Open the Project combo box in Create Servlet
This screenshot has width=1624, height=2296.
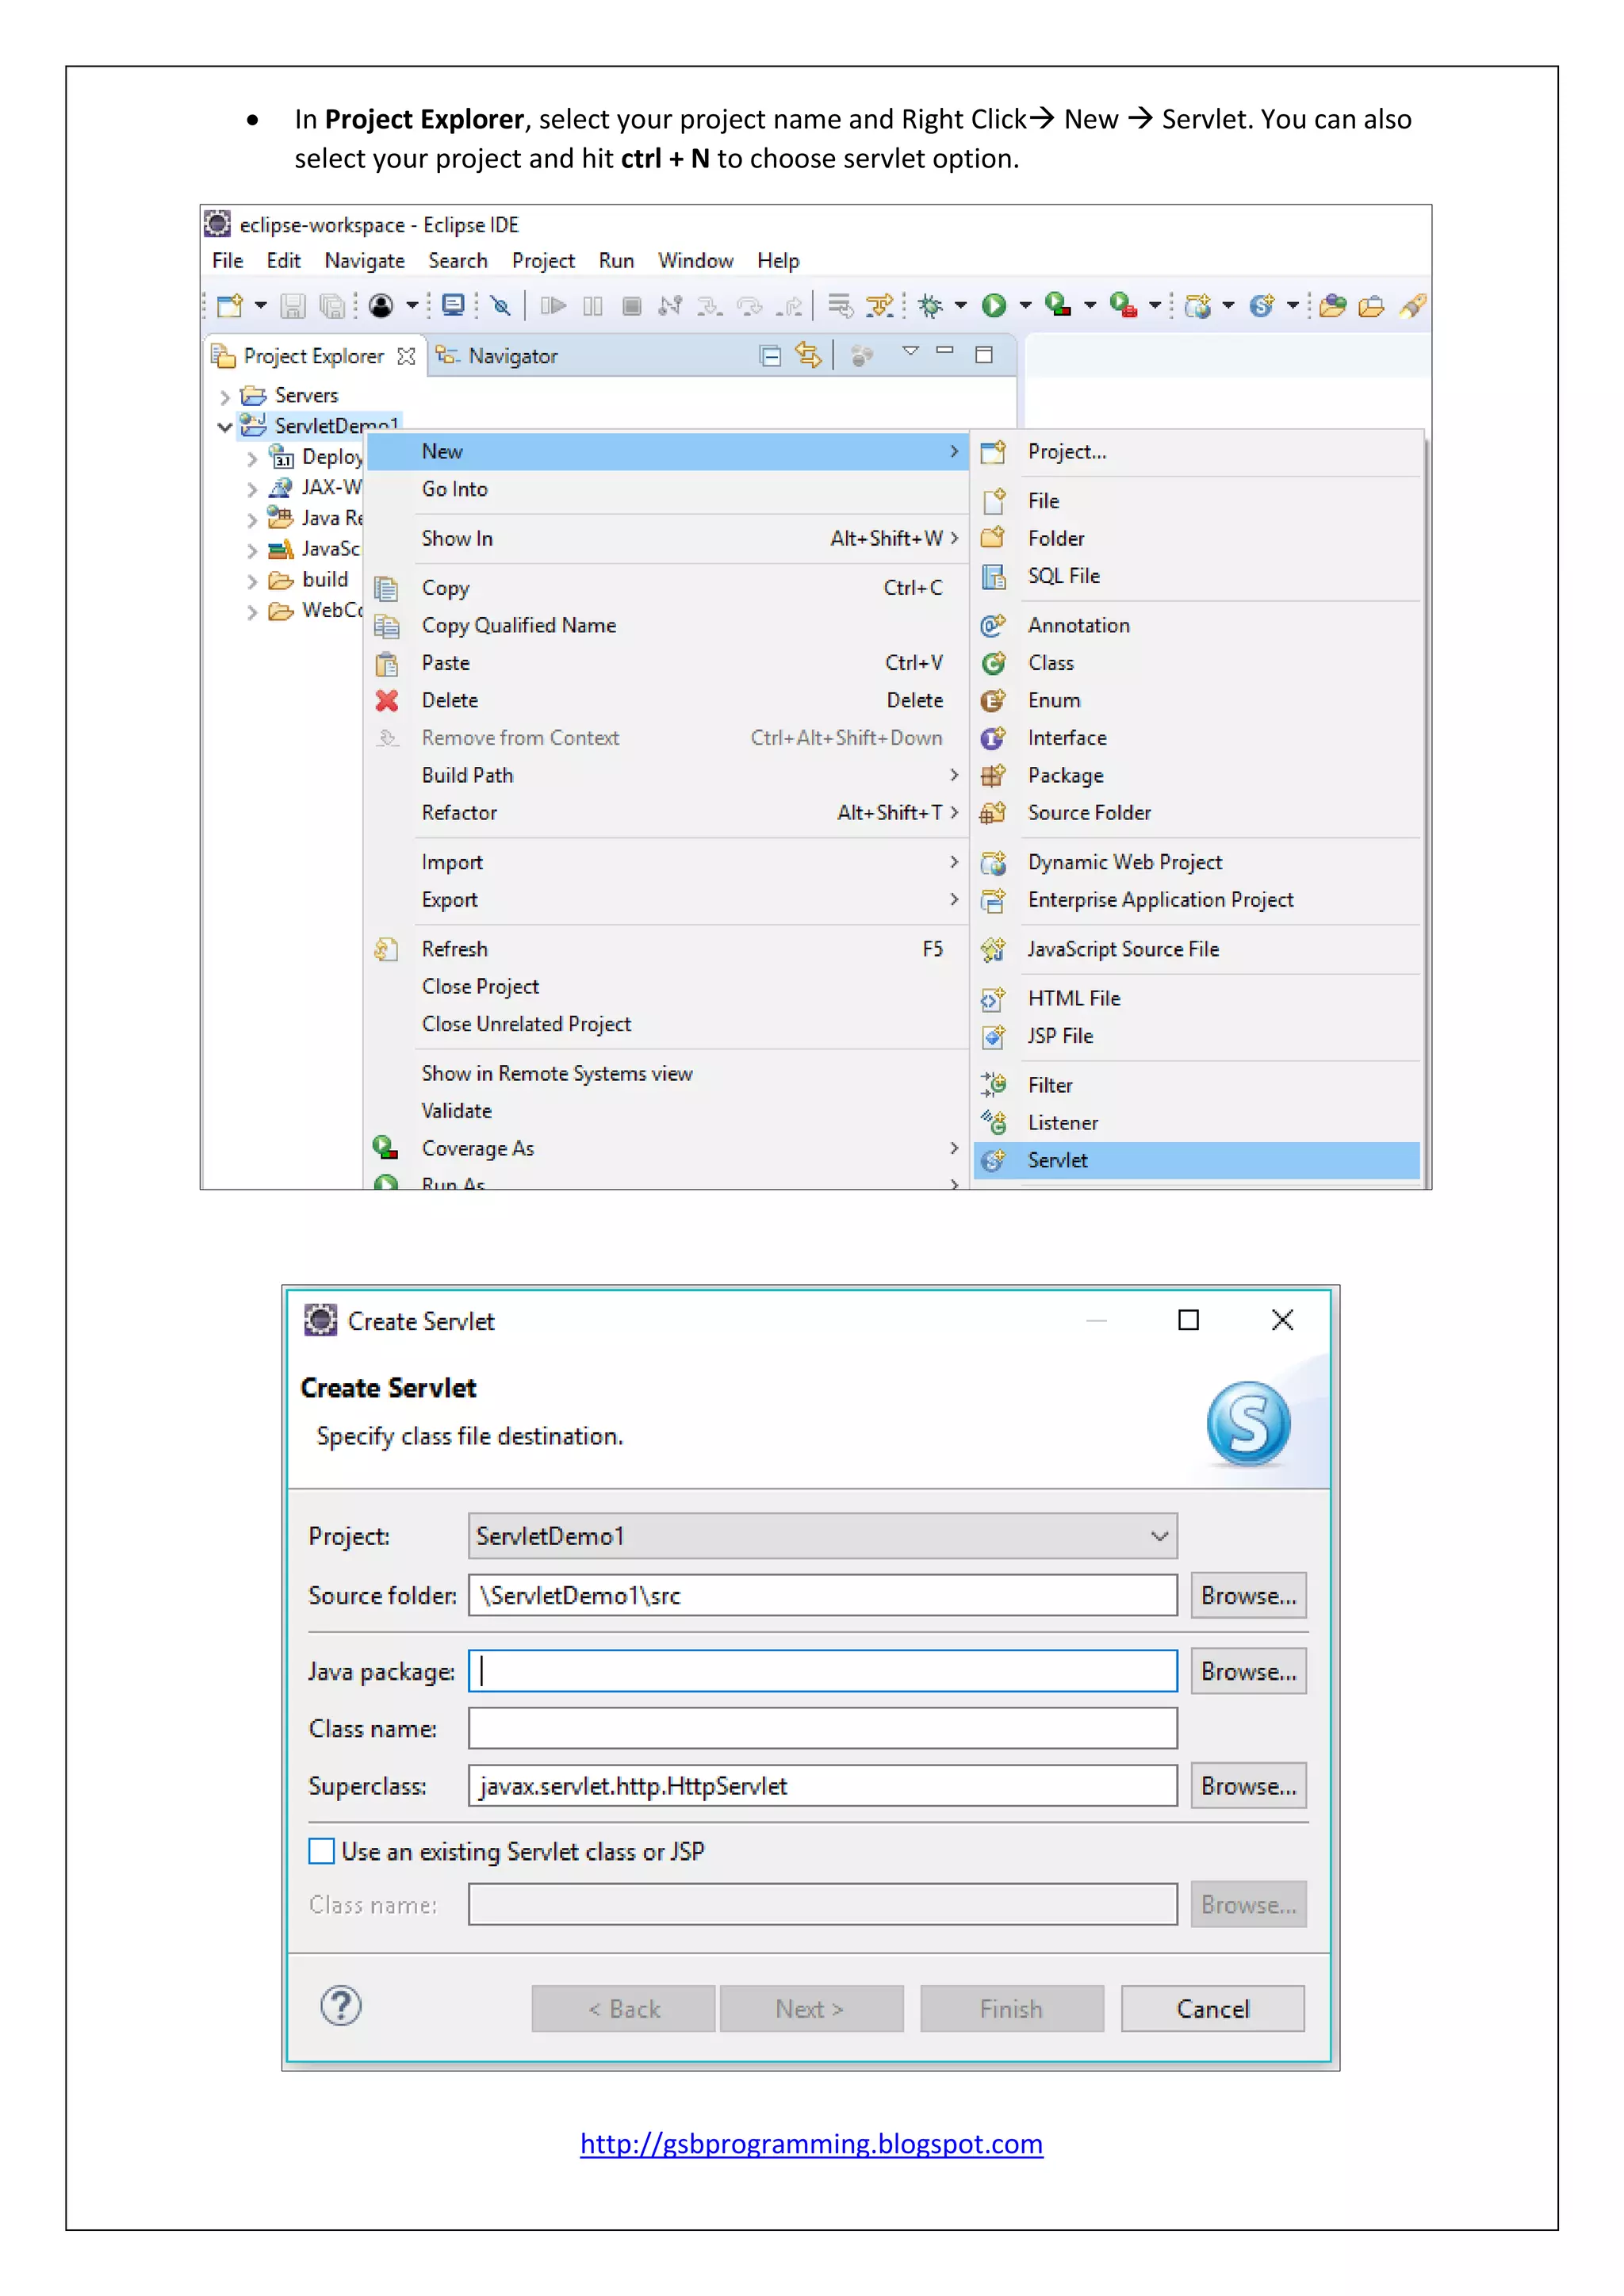[823, 1537]
